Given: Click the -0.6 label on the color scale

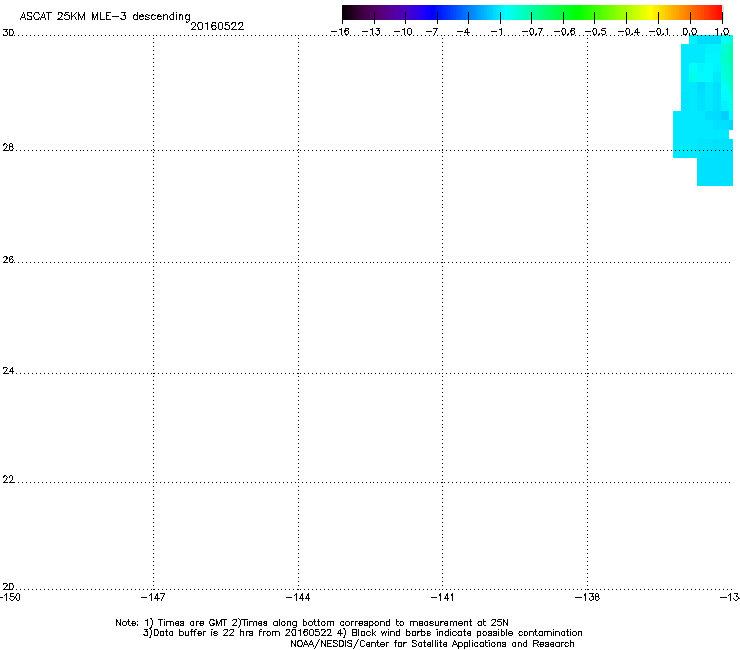Looking at the screenshot, I should pos(564,32).
